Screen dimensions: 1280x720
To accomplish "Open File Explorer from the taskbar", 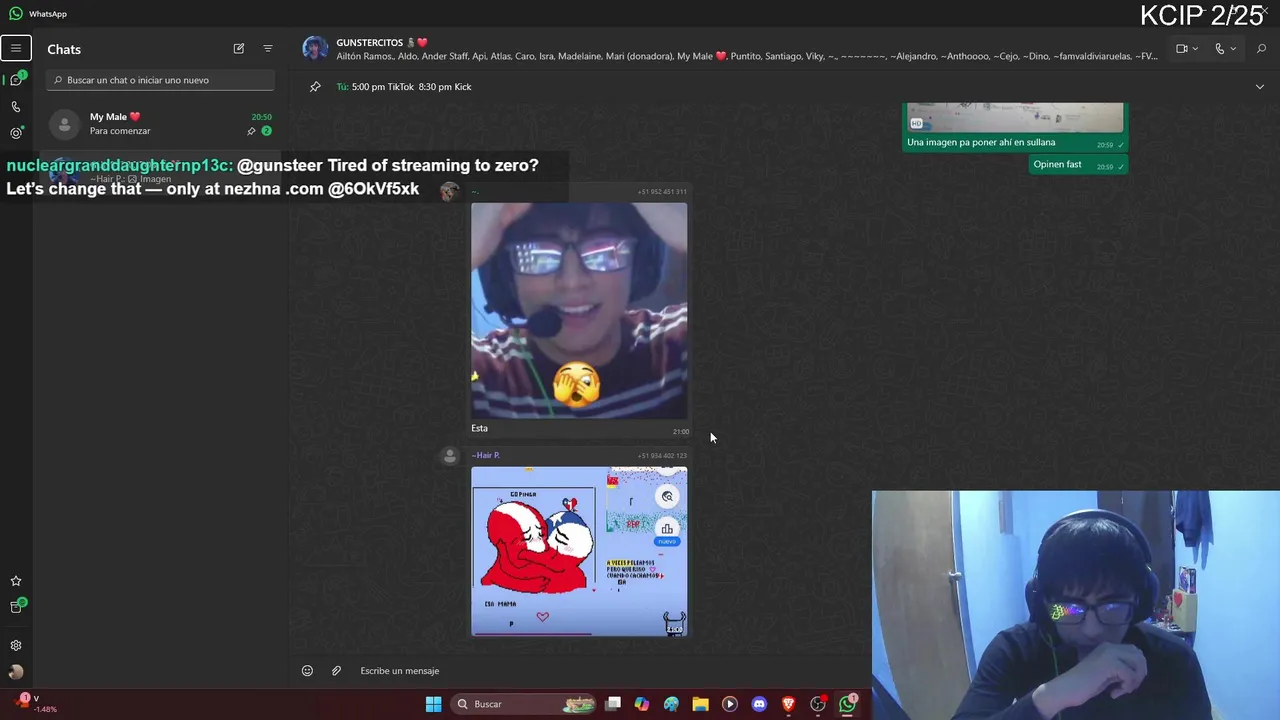I will coord(701,704).
